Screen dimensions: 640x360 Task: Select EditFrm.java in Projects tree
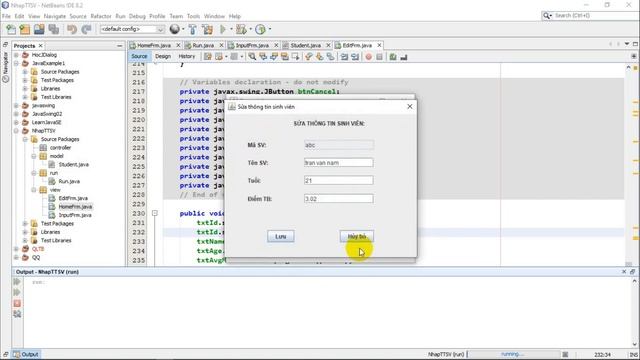(x=73, y=198)
